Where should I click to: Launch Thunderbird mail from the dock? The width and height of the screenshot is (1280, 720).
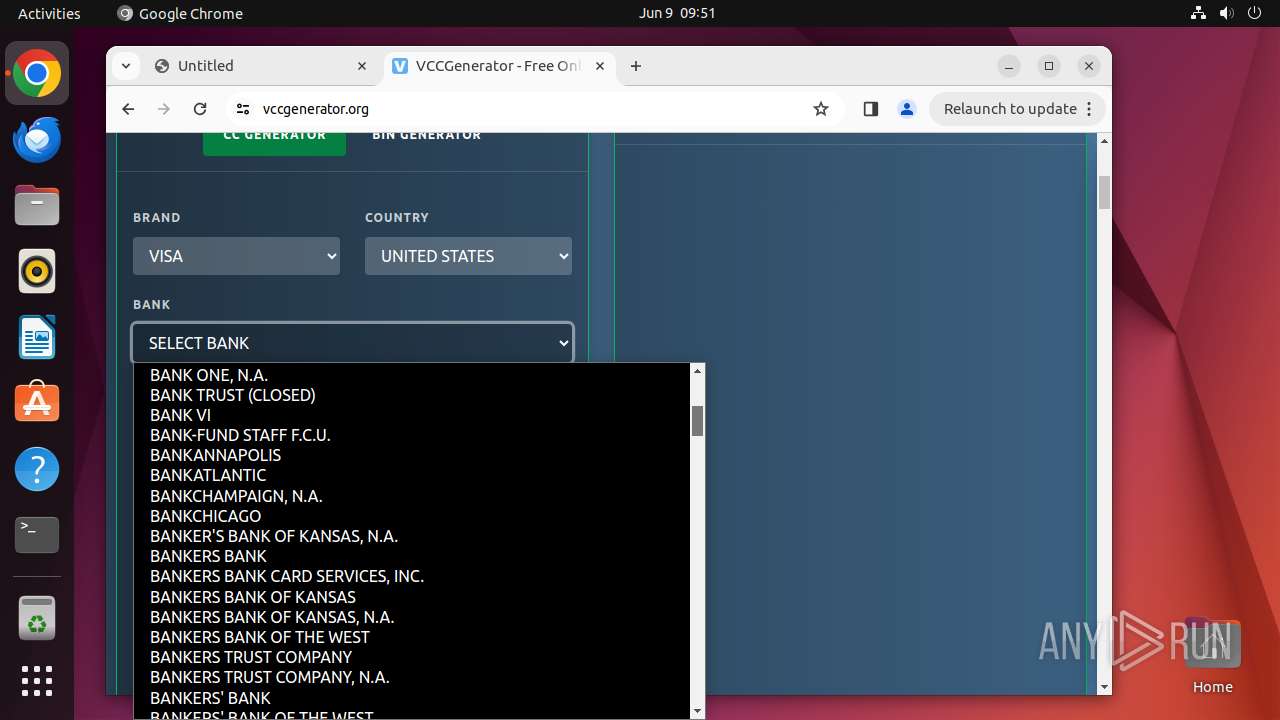coord(37,140)
